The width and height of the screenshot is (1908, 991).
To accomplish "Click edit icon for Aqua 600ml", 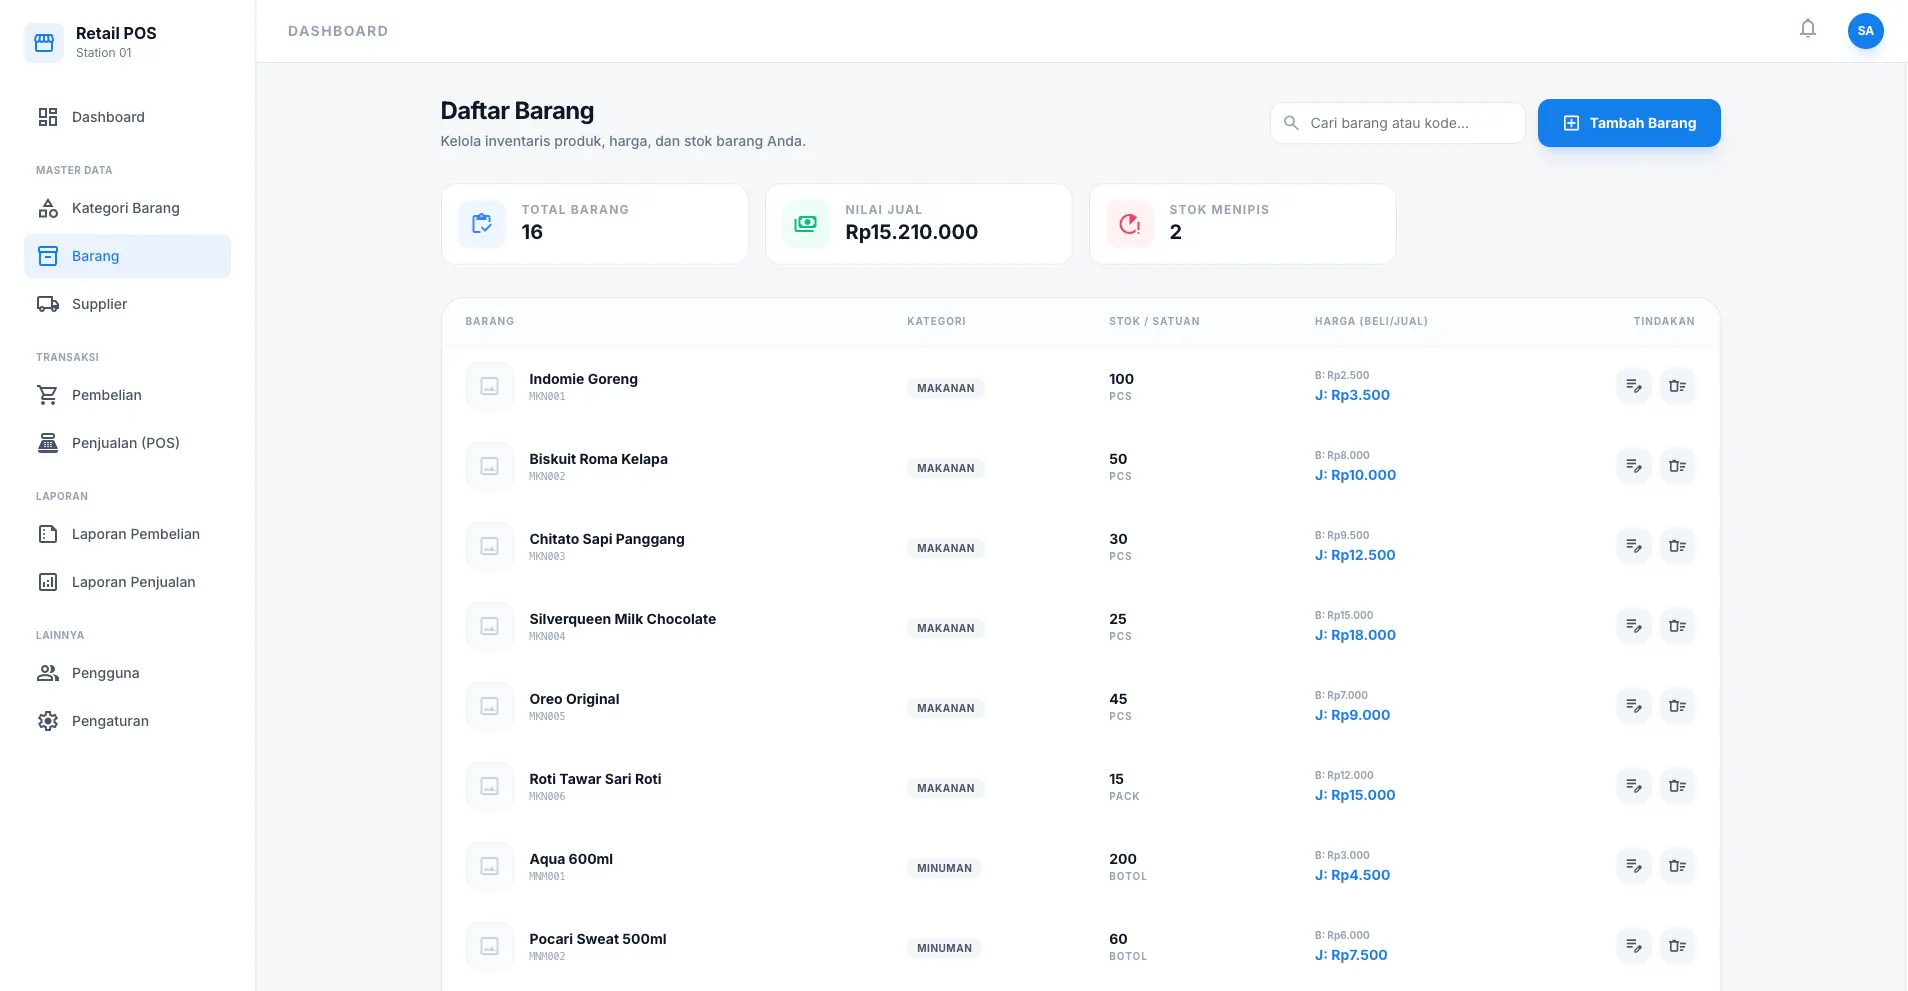I will 1633,866.
